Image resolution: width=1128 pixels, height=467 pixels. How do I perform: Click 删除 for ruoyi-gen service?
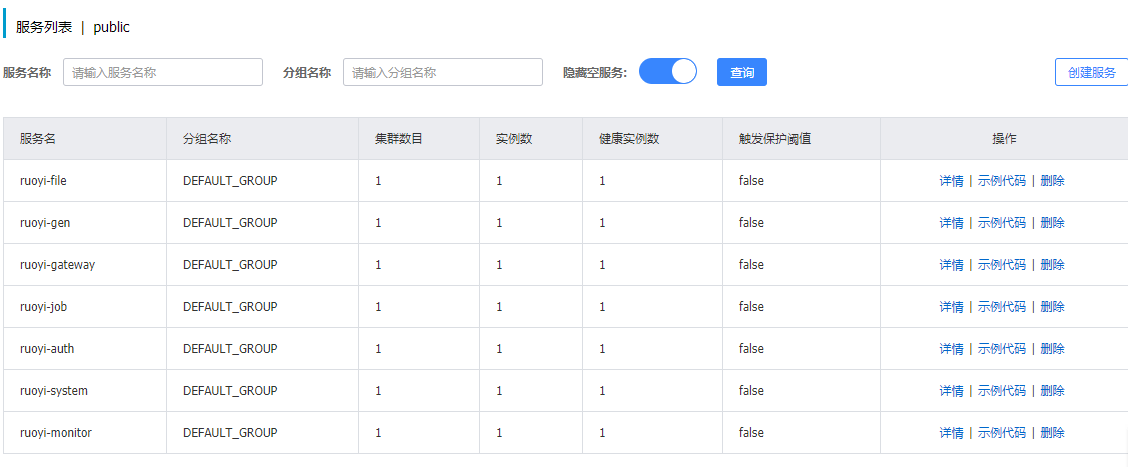point(1052,223)
